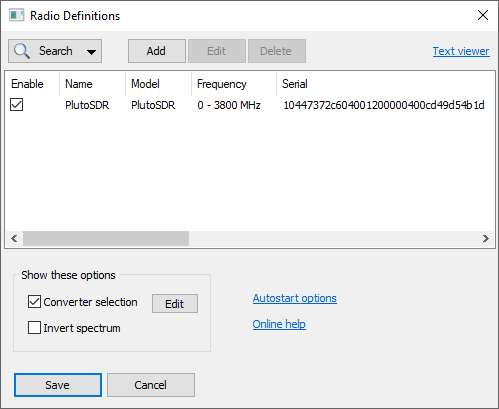Click the Radio Definitions title bar icon
This screenshot has width=499, height=409.
pos(17,15)
